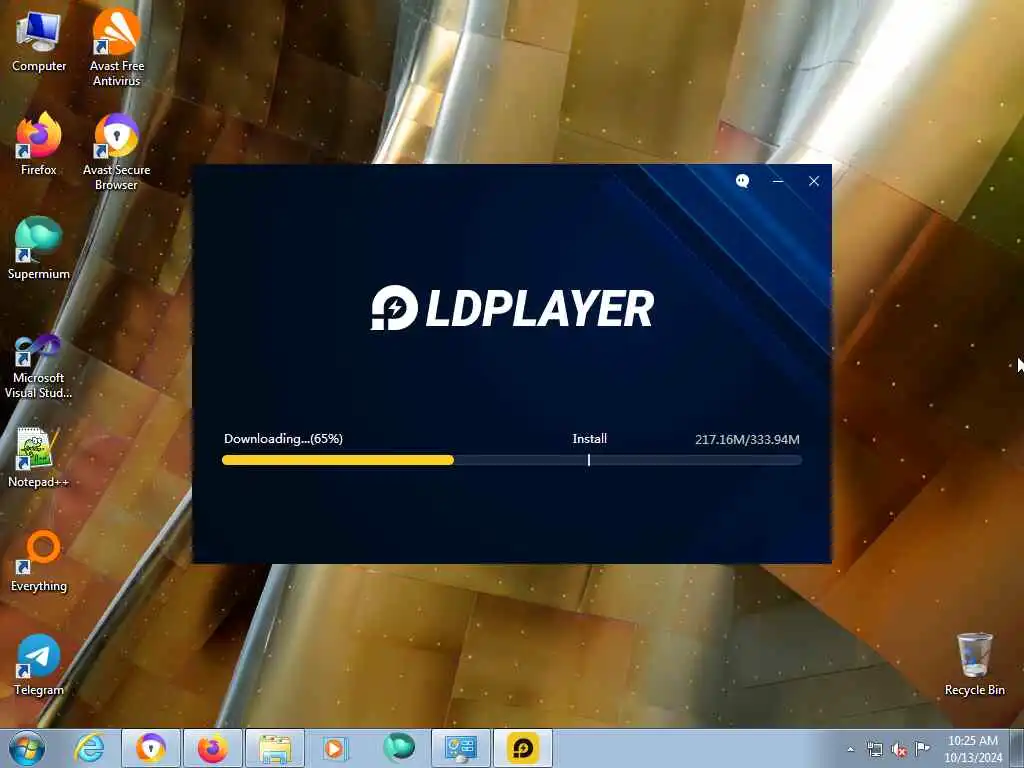Open Firefox from the taskbar
Image resolution: width=1024 pixels, height=768 pixels.
(212, 748)
